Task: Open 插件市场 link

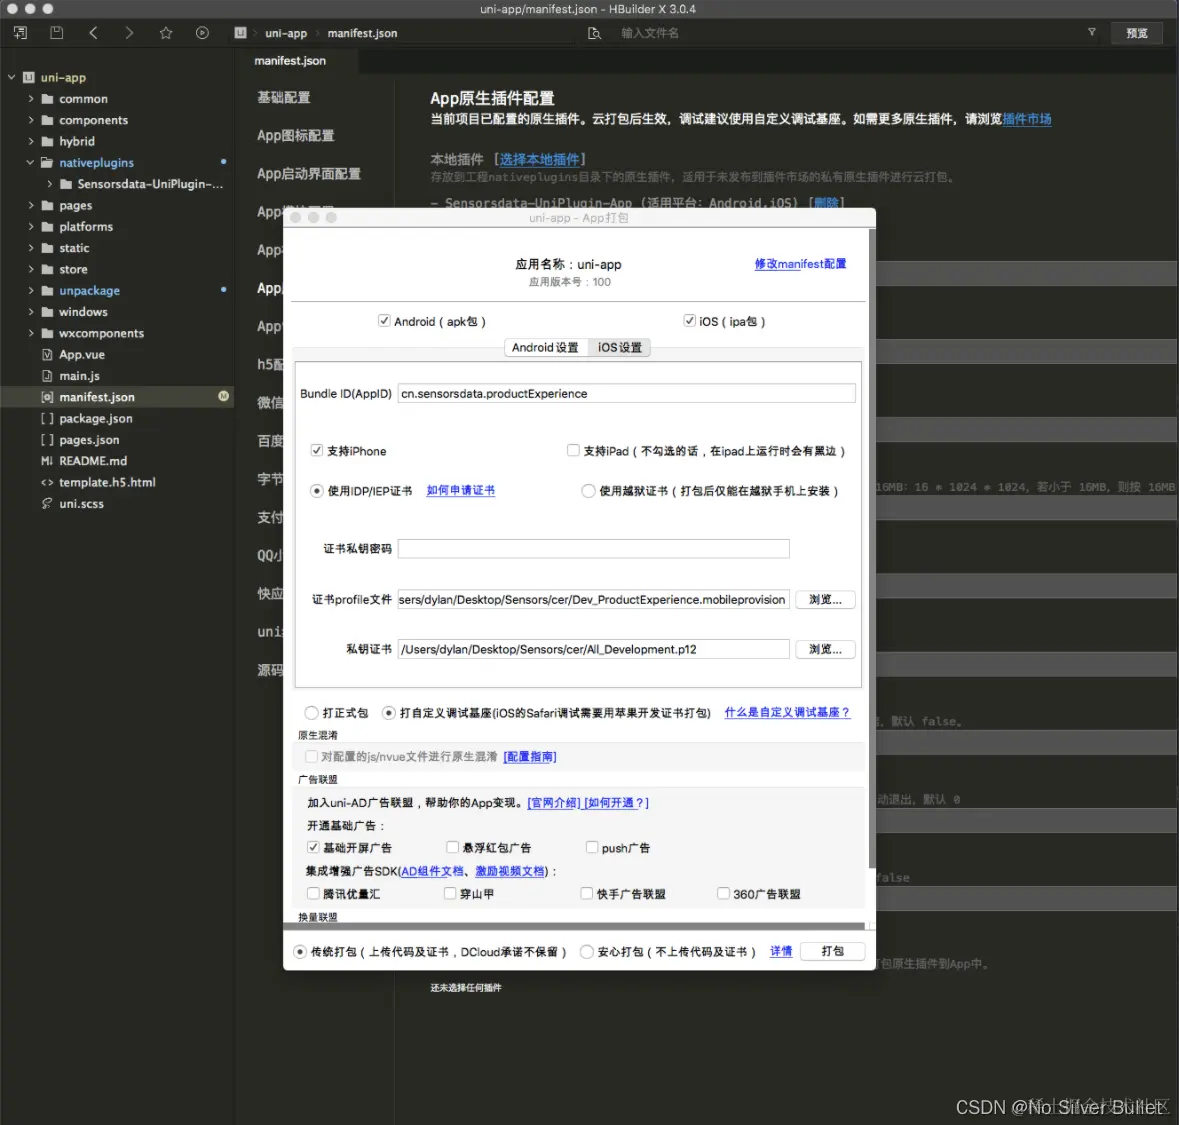Action: [1027, 119]
